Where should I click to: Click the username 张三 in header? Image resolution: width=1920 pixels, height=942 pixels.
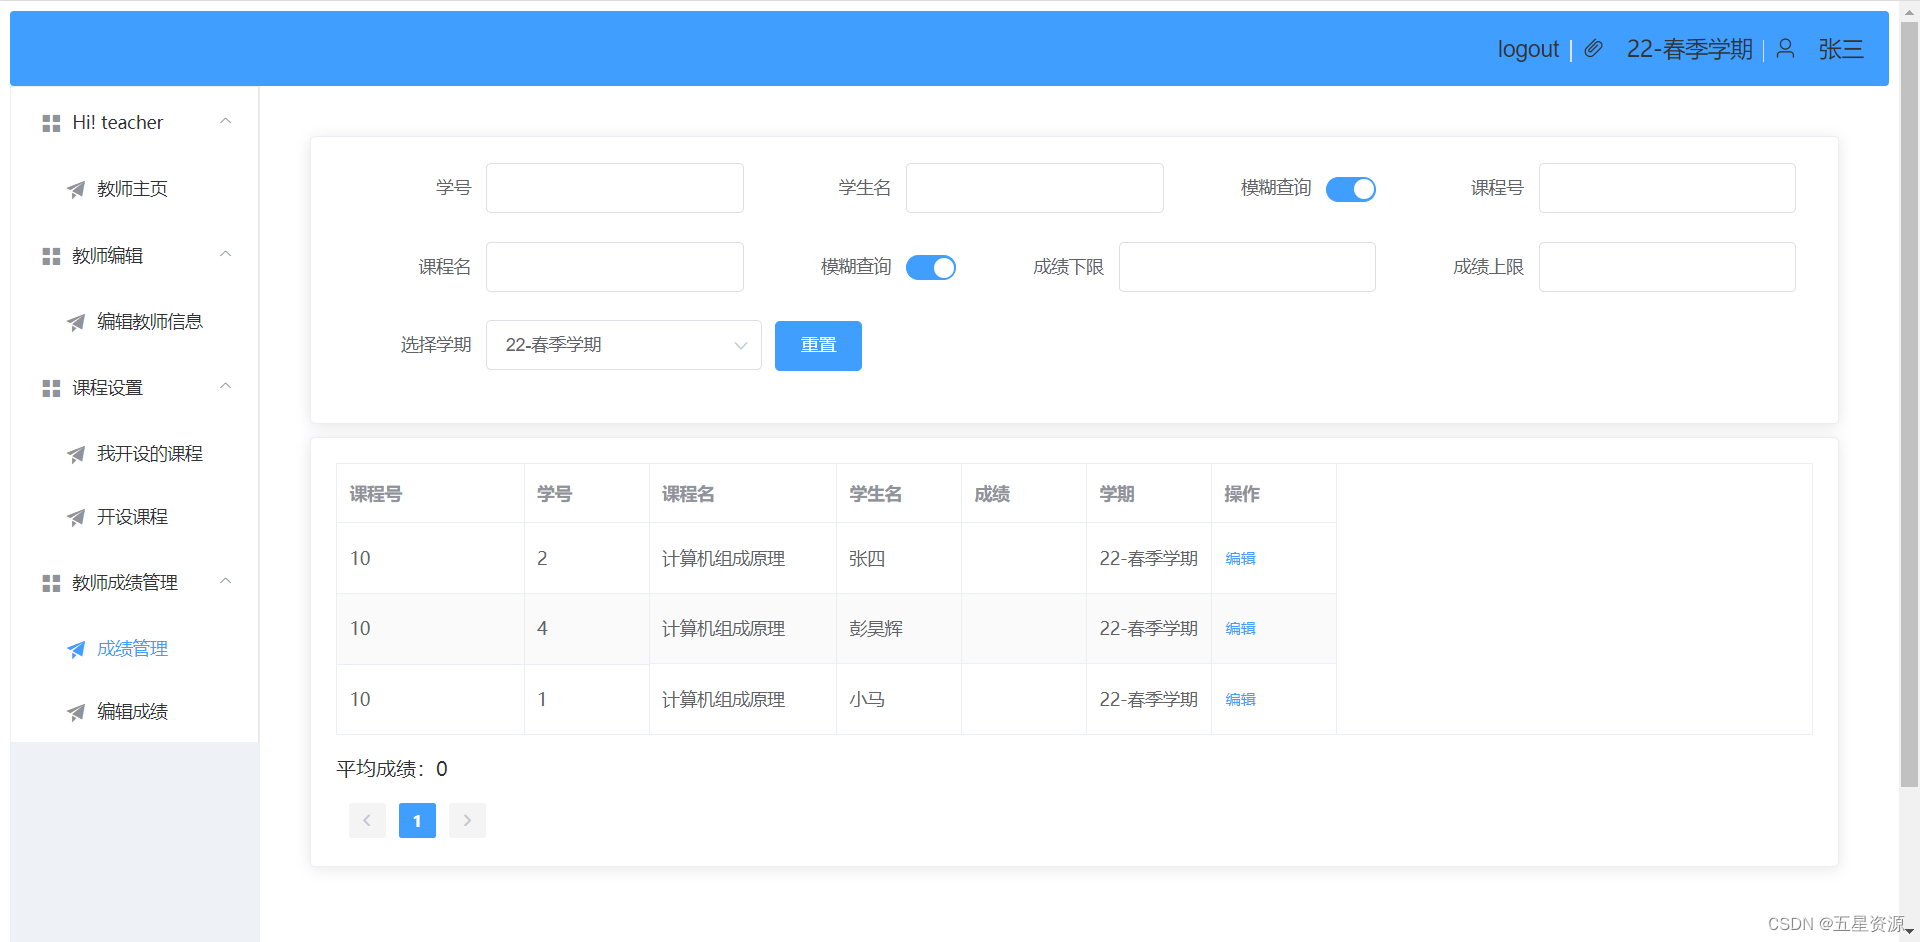coord(1841,49)
